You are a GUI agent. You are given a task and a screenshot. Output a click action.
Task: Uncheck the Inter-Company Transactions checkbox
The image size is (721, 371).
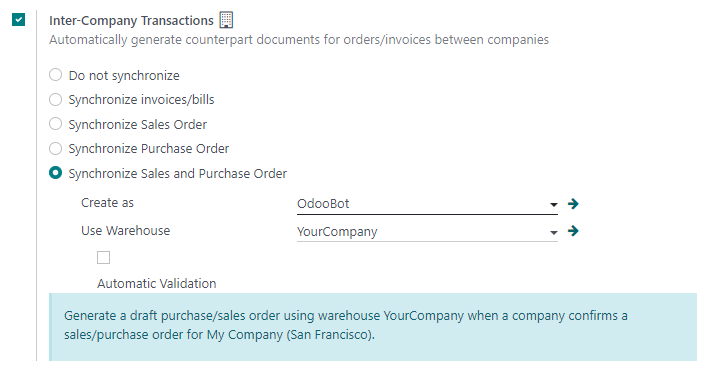point(18,20)
